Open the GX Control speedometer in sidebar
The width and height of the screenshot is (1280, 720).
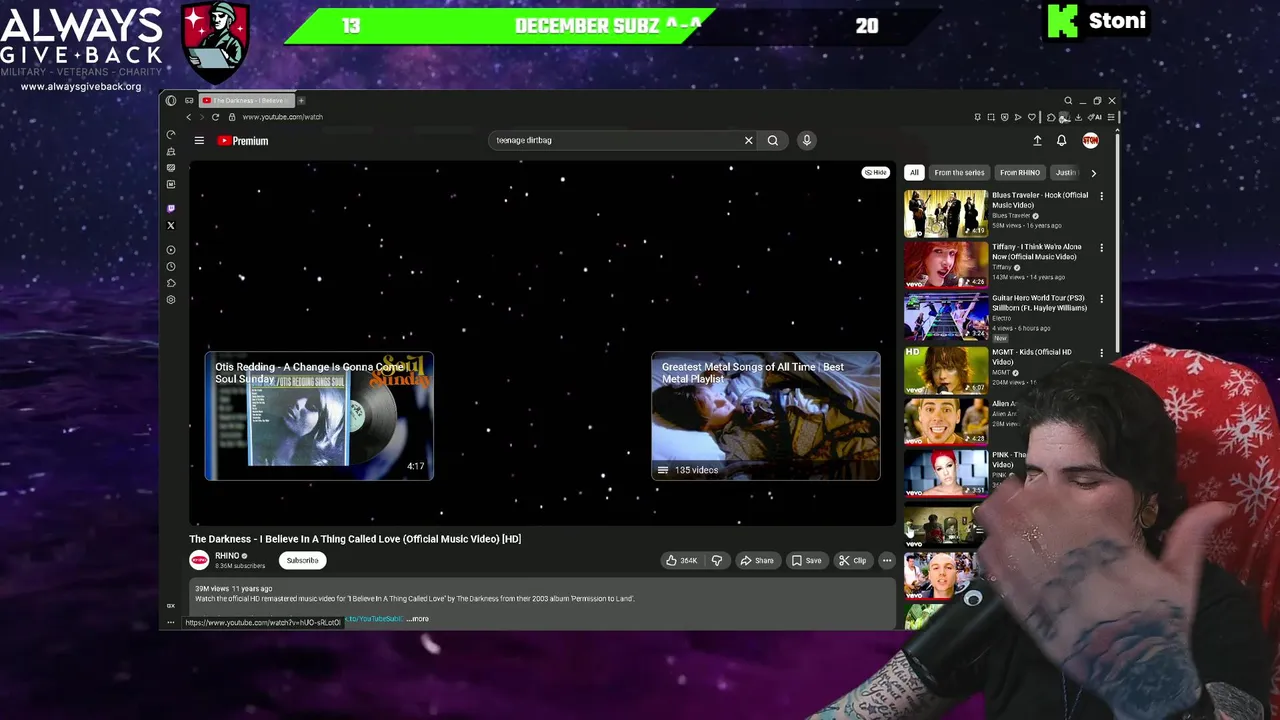tap(171, 135)
